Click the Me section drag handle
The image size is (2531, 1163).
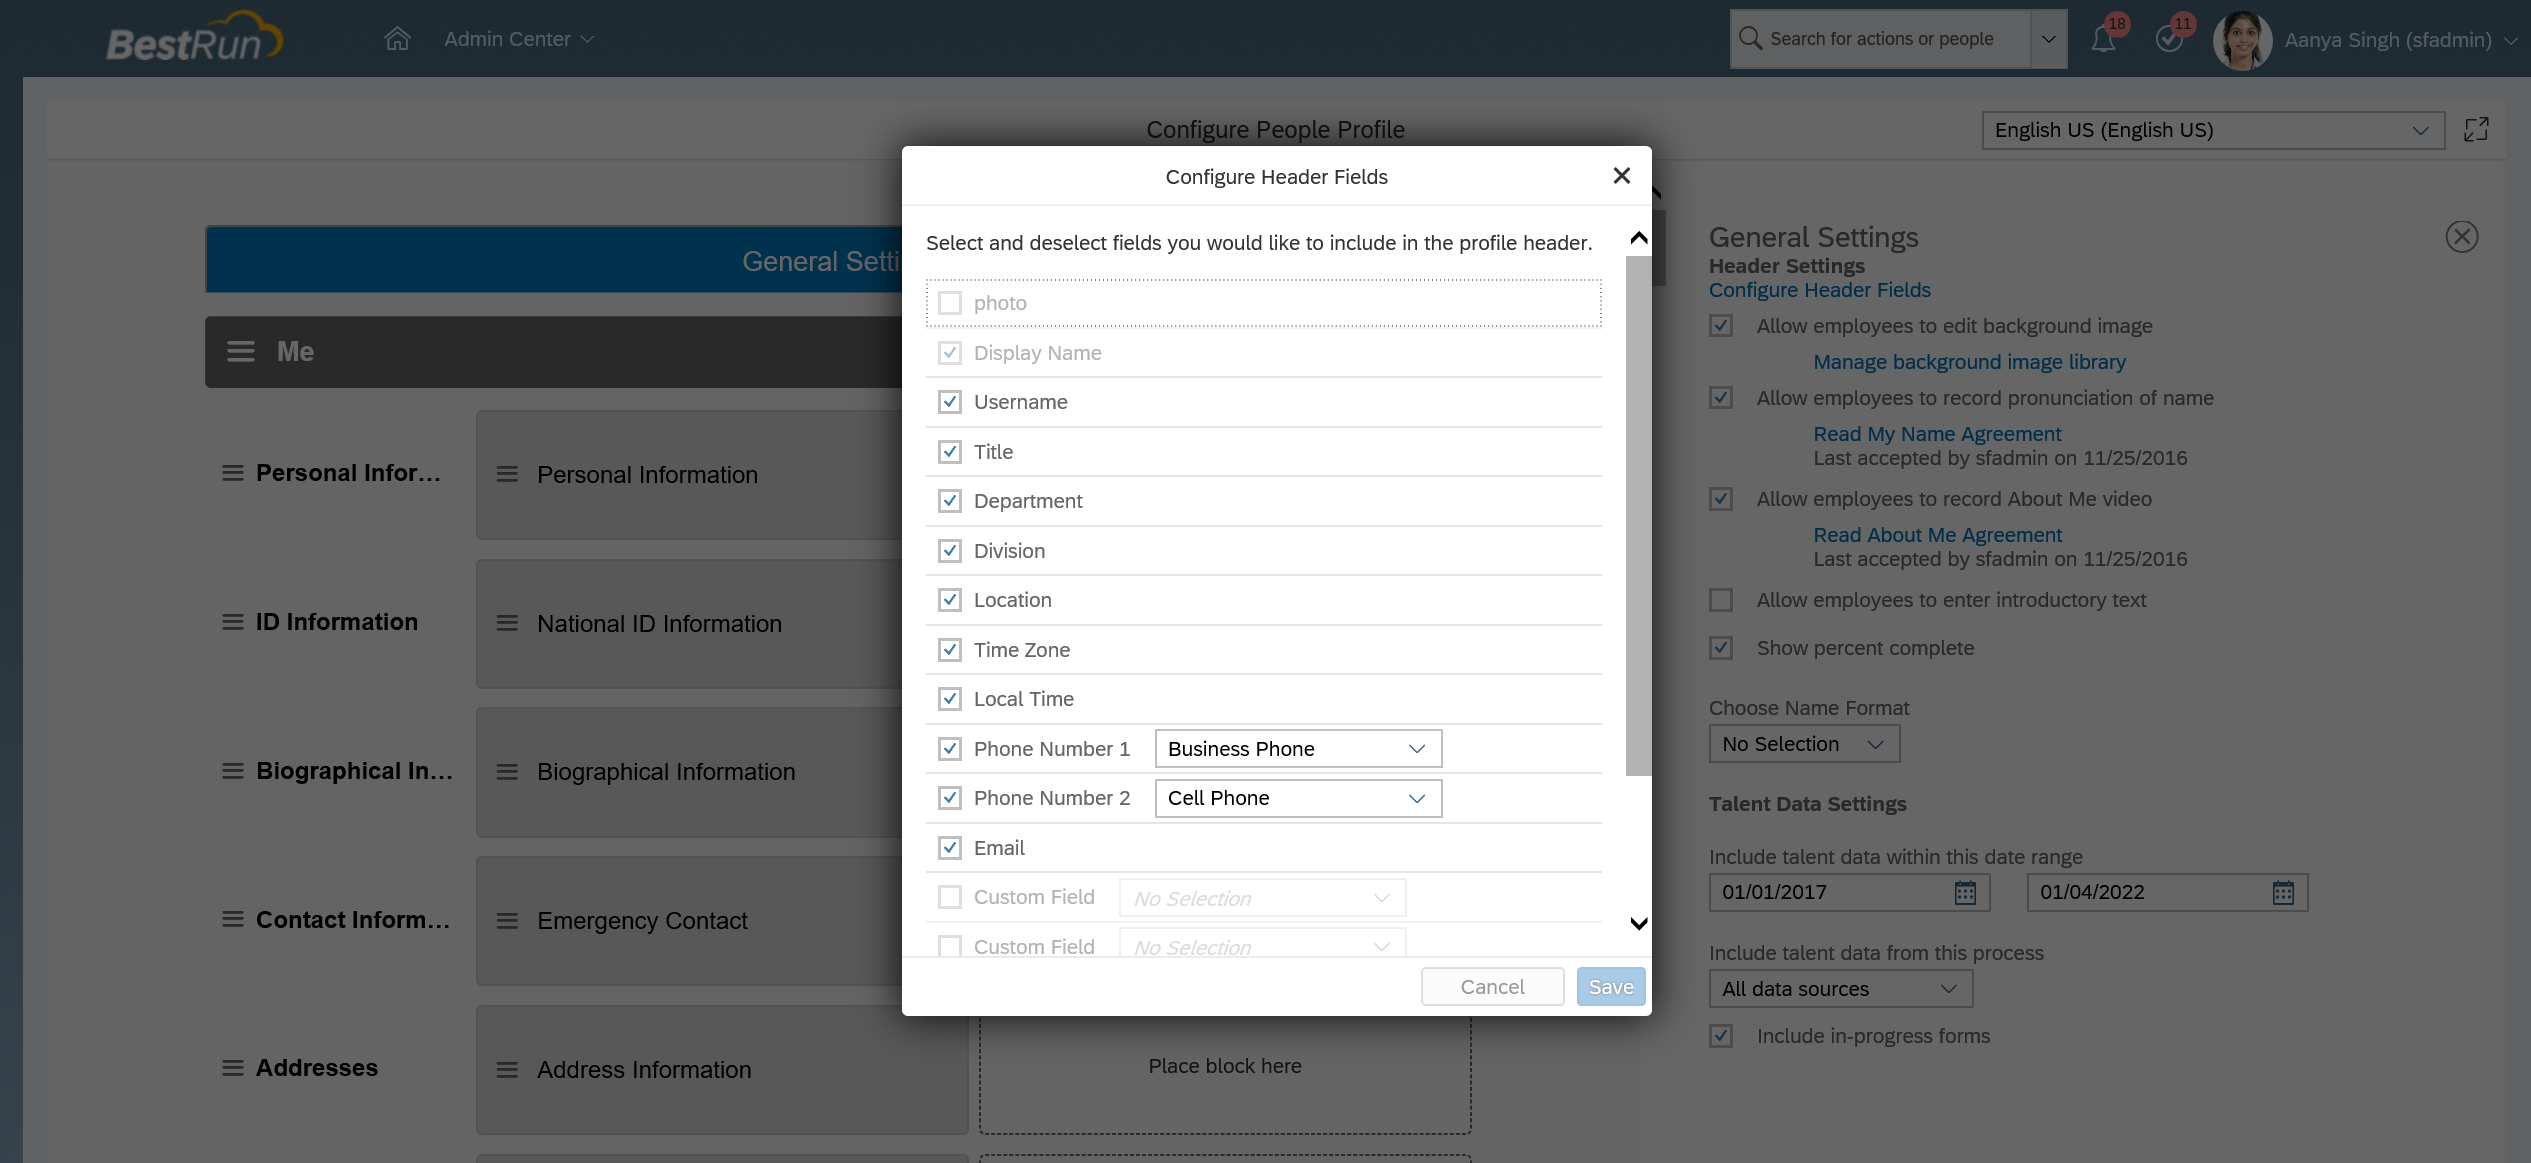click(240, 352)
